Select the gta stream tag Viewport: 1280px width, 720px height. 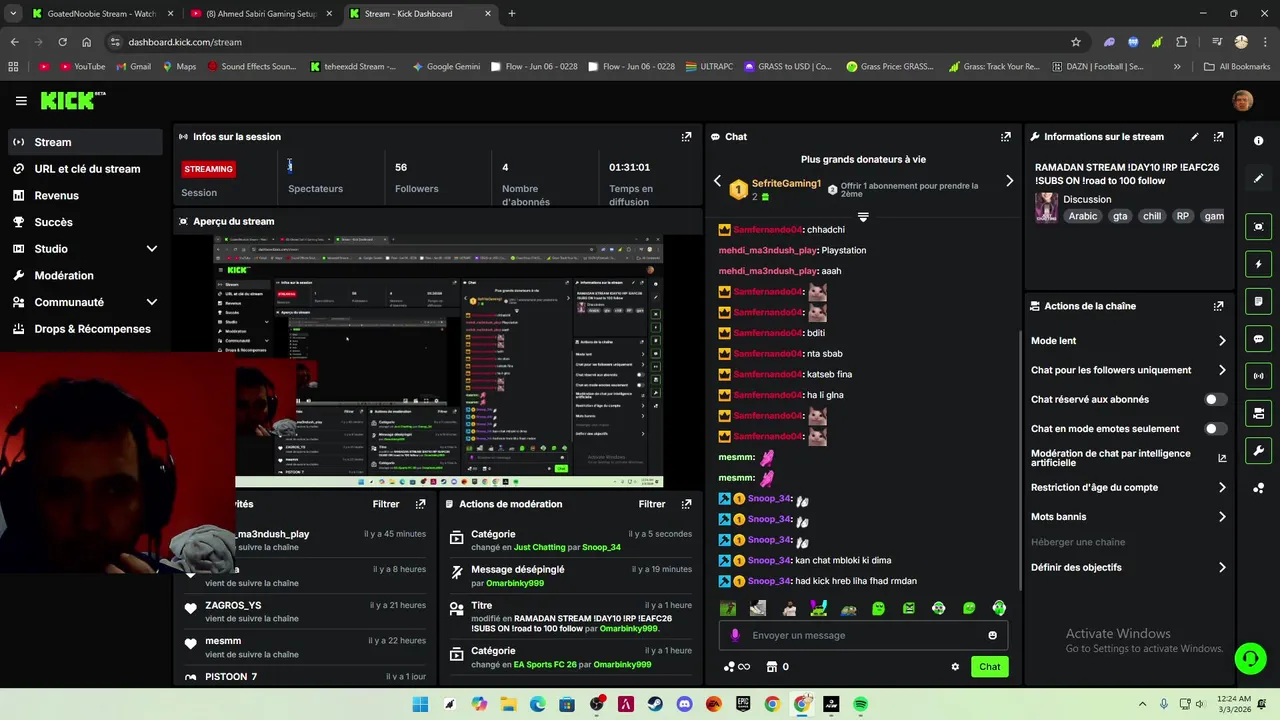point(1120,216)
